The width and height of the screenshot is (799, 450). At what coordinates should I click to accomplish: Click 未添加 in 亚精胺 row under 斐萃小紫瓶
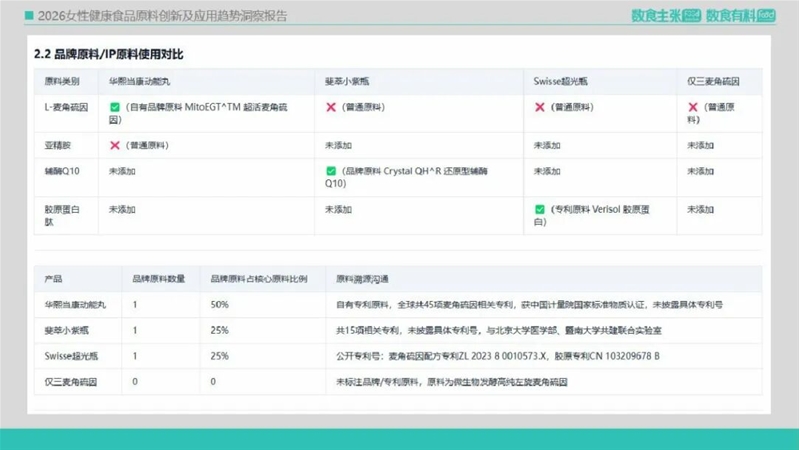click(338, 145)
